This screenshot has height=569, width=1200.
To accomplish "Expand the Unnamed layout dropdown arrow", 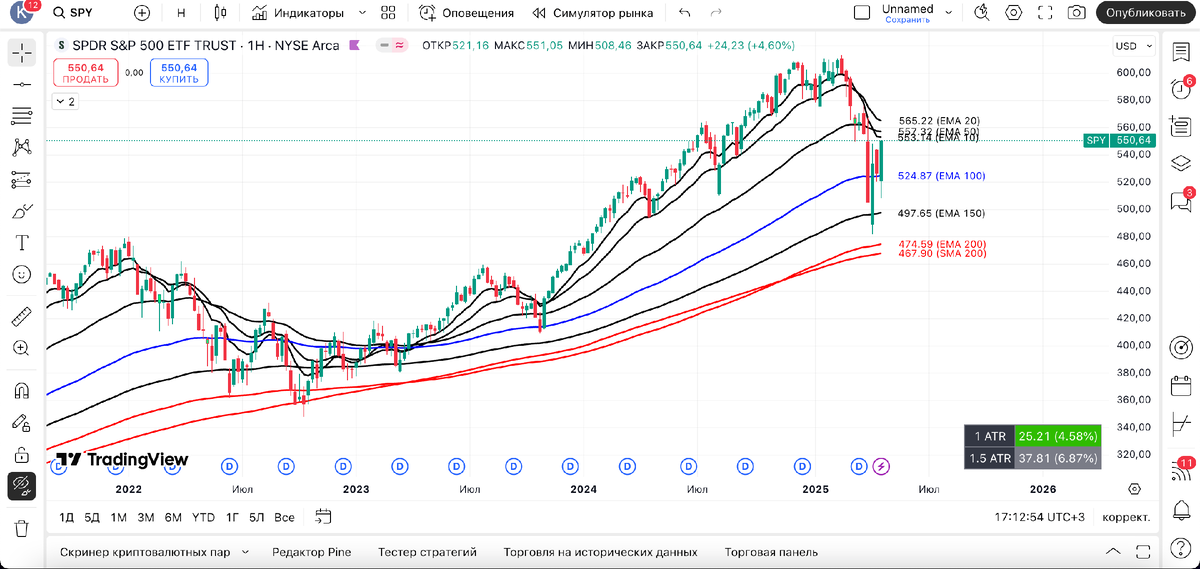I will click(x=948, y=13).
